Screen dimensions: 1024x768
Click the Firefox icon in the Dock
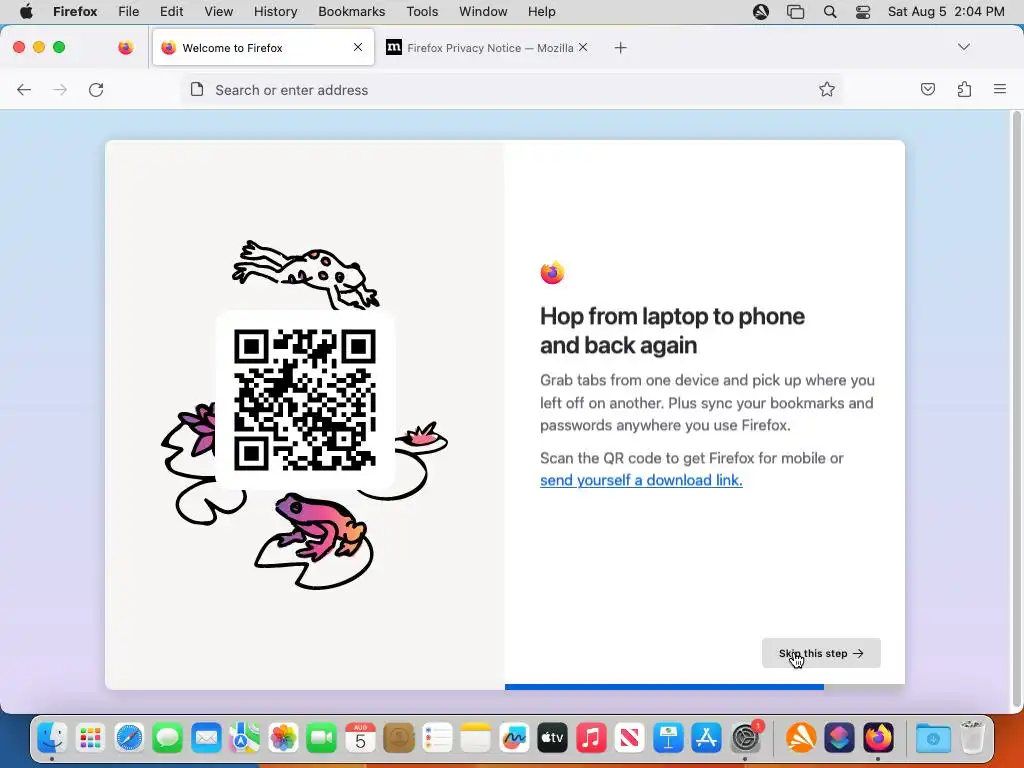pyautogui.click(x=878, y=738)
